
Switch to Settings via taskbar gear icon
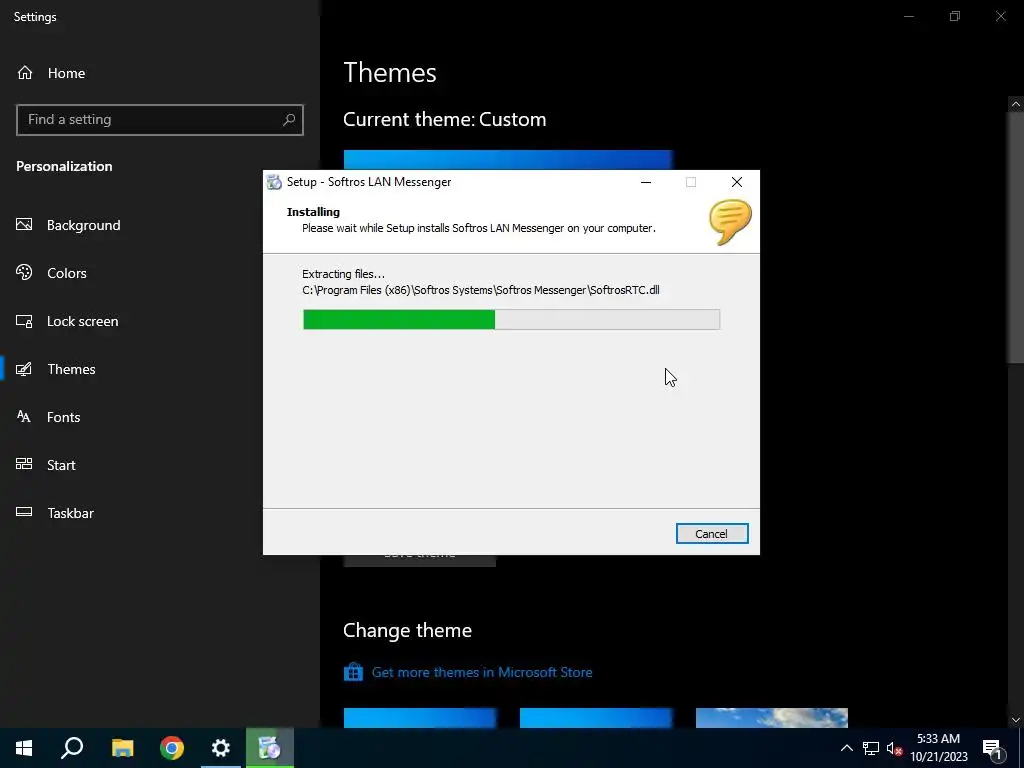tap(221, 748)
